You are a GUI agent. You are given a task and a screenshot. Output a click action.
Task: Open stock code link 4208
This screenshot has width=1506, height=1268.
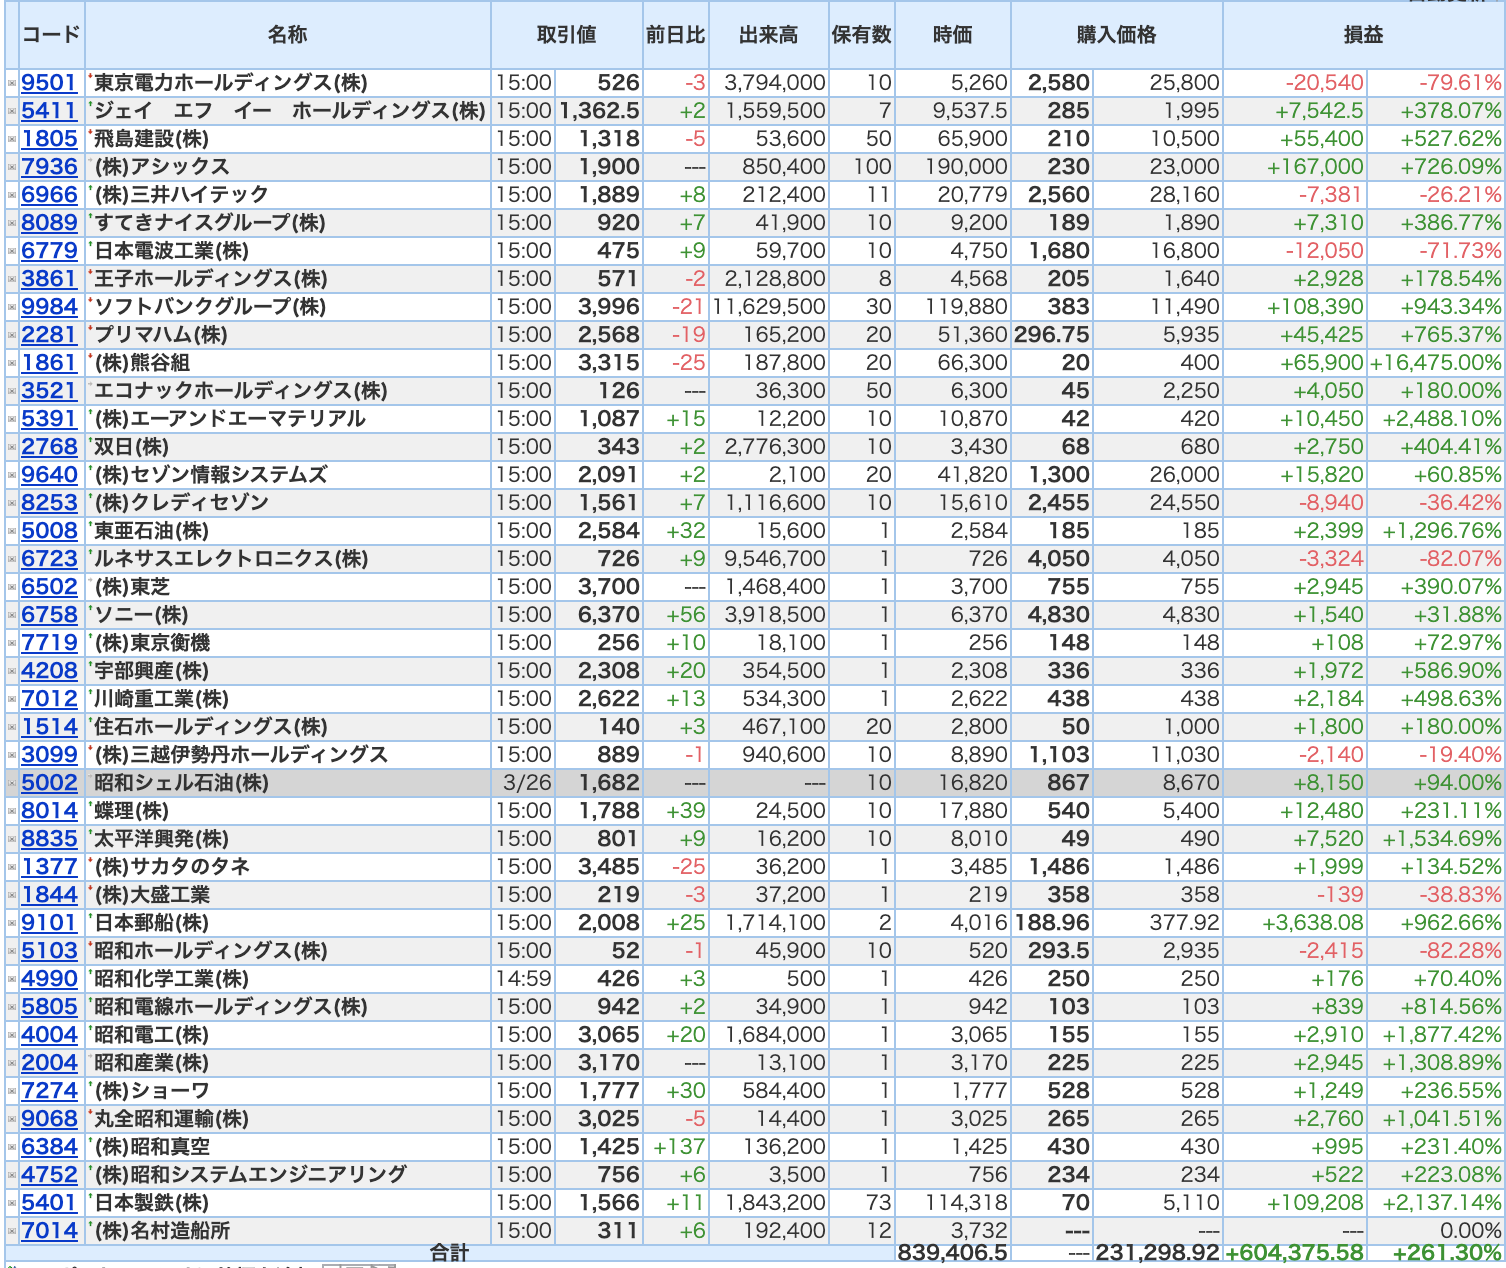tap(49, 671)
